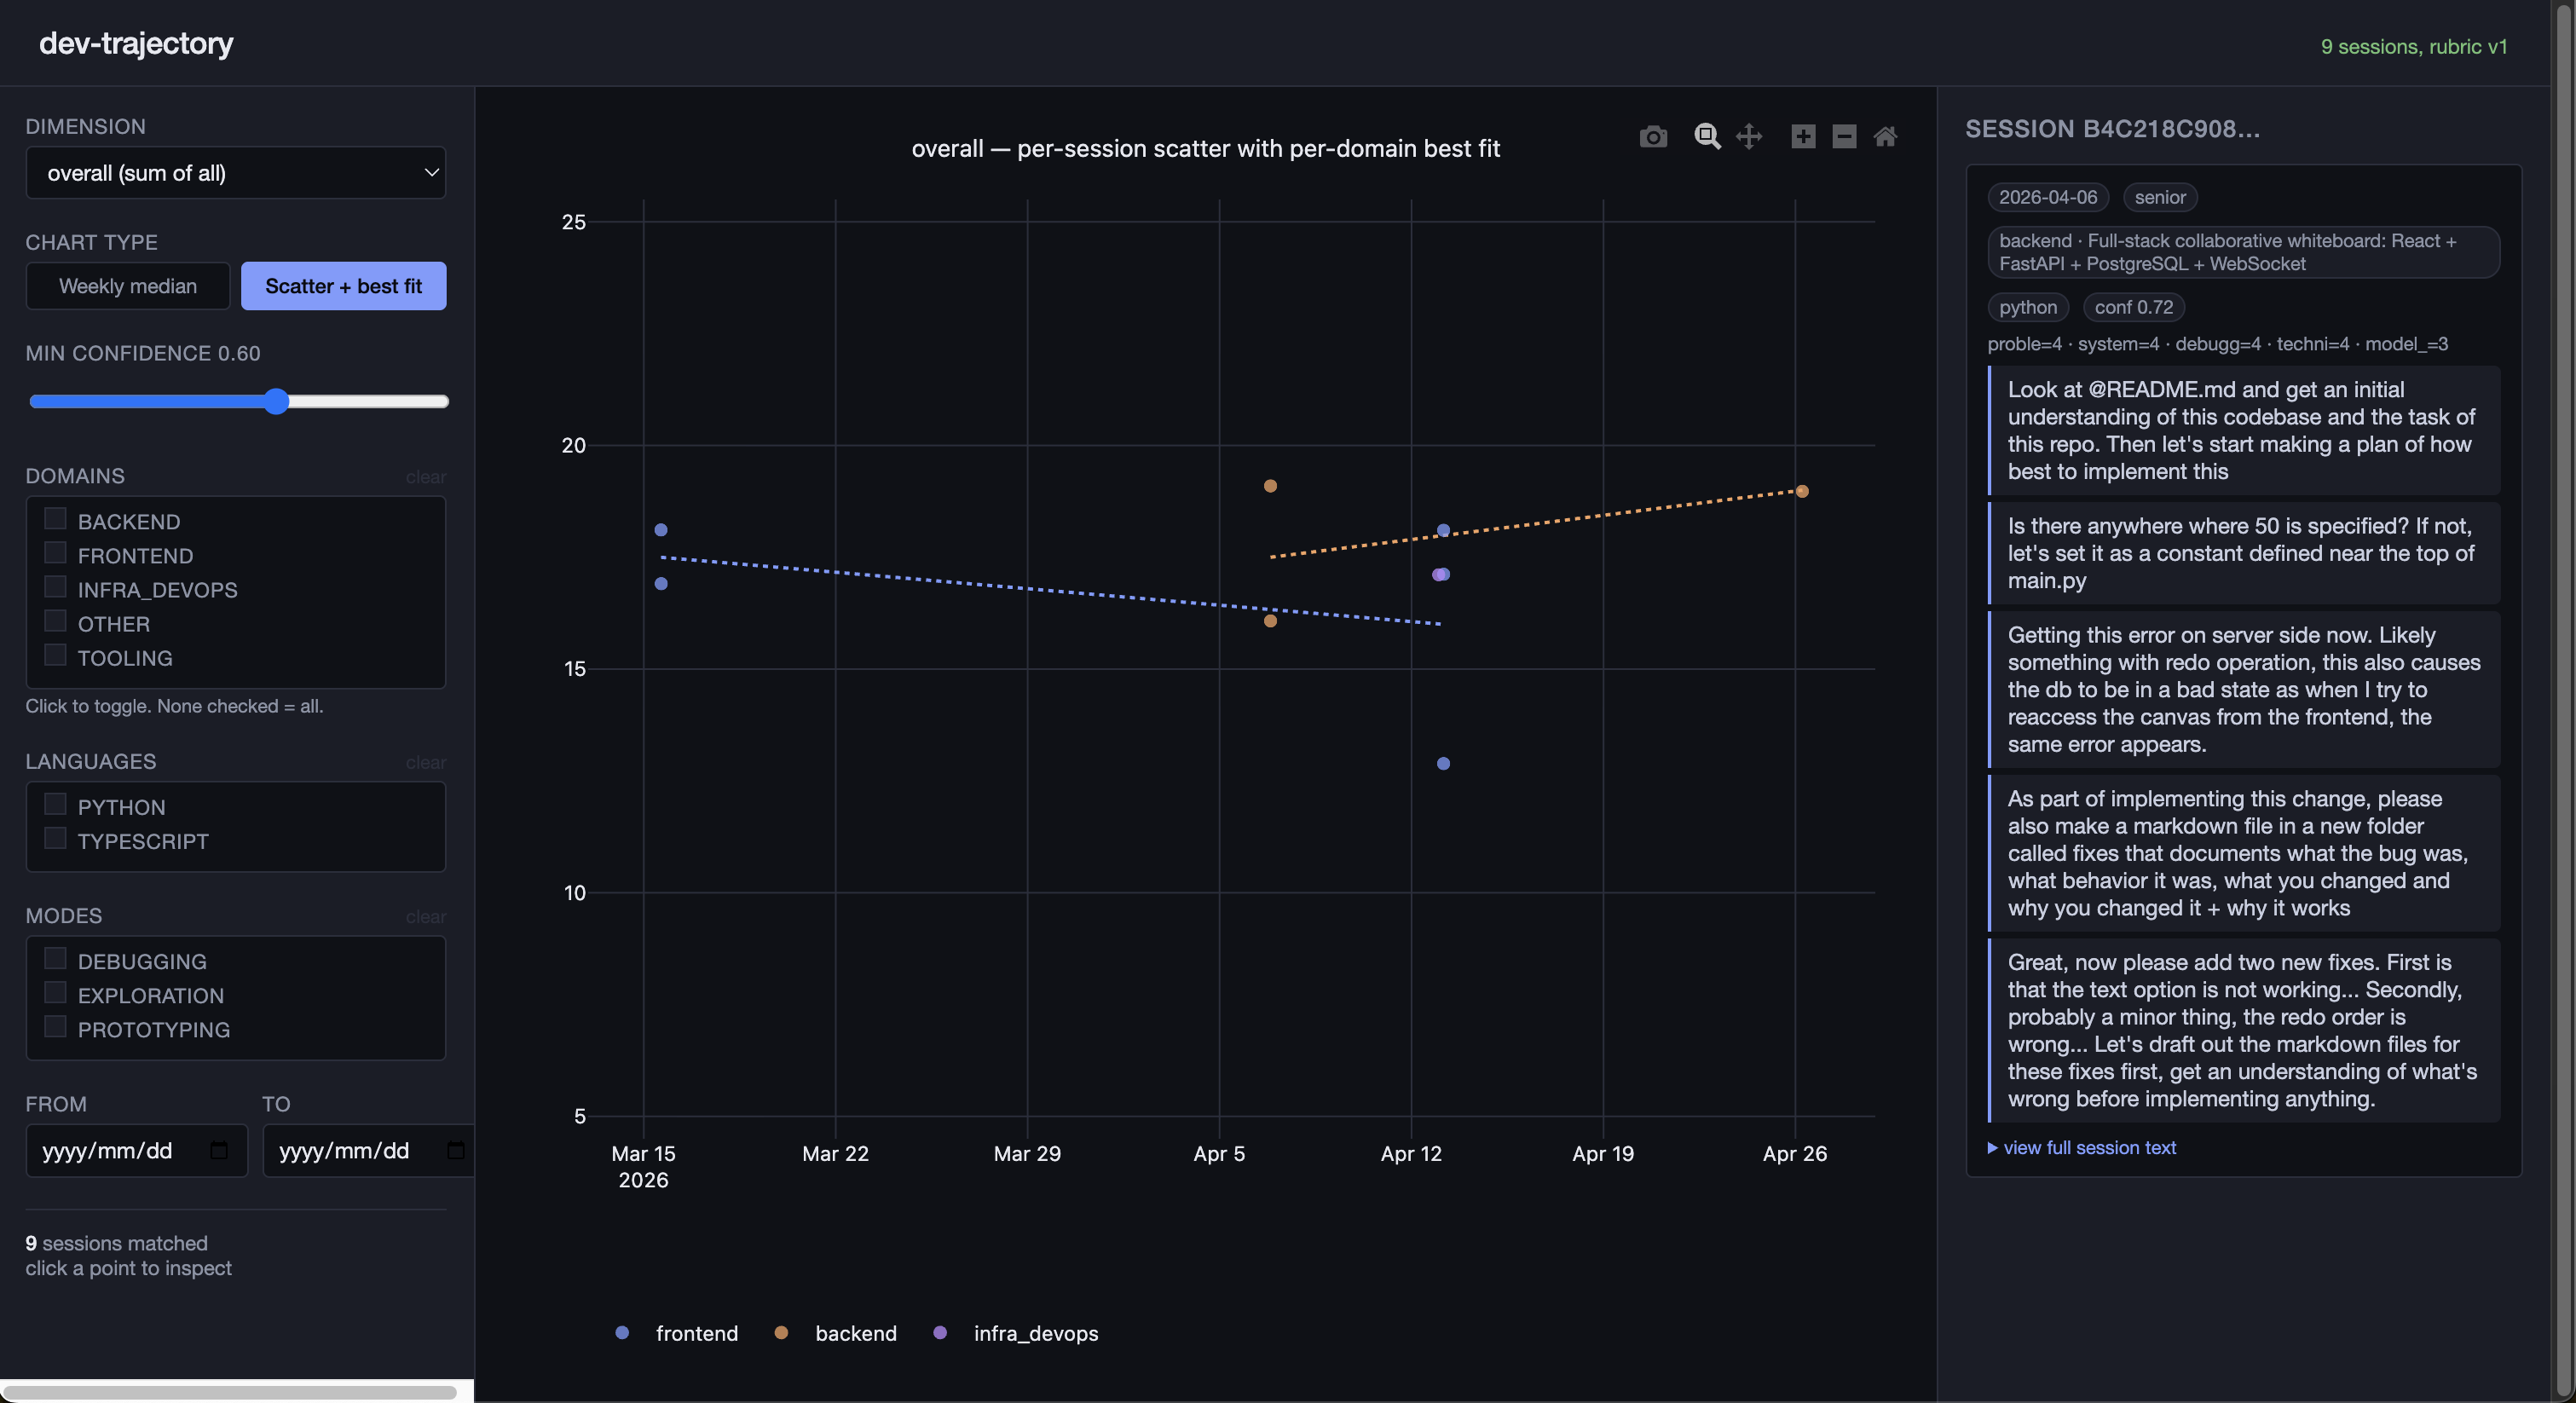Check the BACKEND domain checkbox
The width and height of the screenshot is (2576, 1403).
point(55,518)
